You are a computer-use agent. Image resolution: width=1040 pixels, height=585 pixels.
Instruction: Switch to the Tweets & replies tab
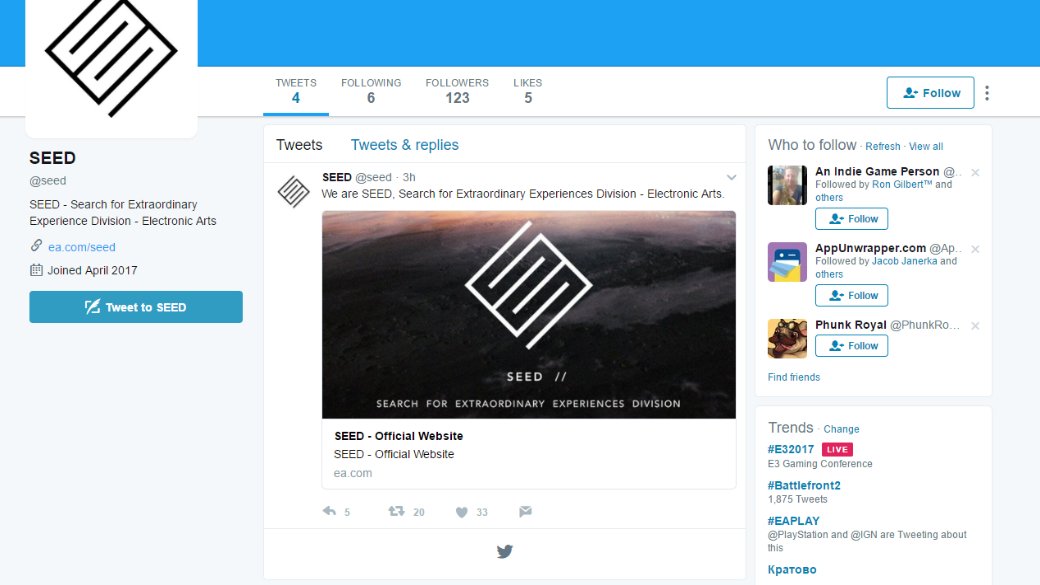[404, 145]
